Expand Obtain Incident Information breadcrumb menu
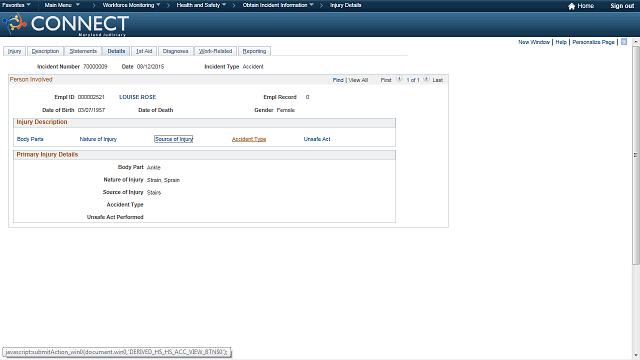 click(x=278, y=5)
